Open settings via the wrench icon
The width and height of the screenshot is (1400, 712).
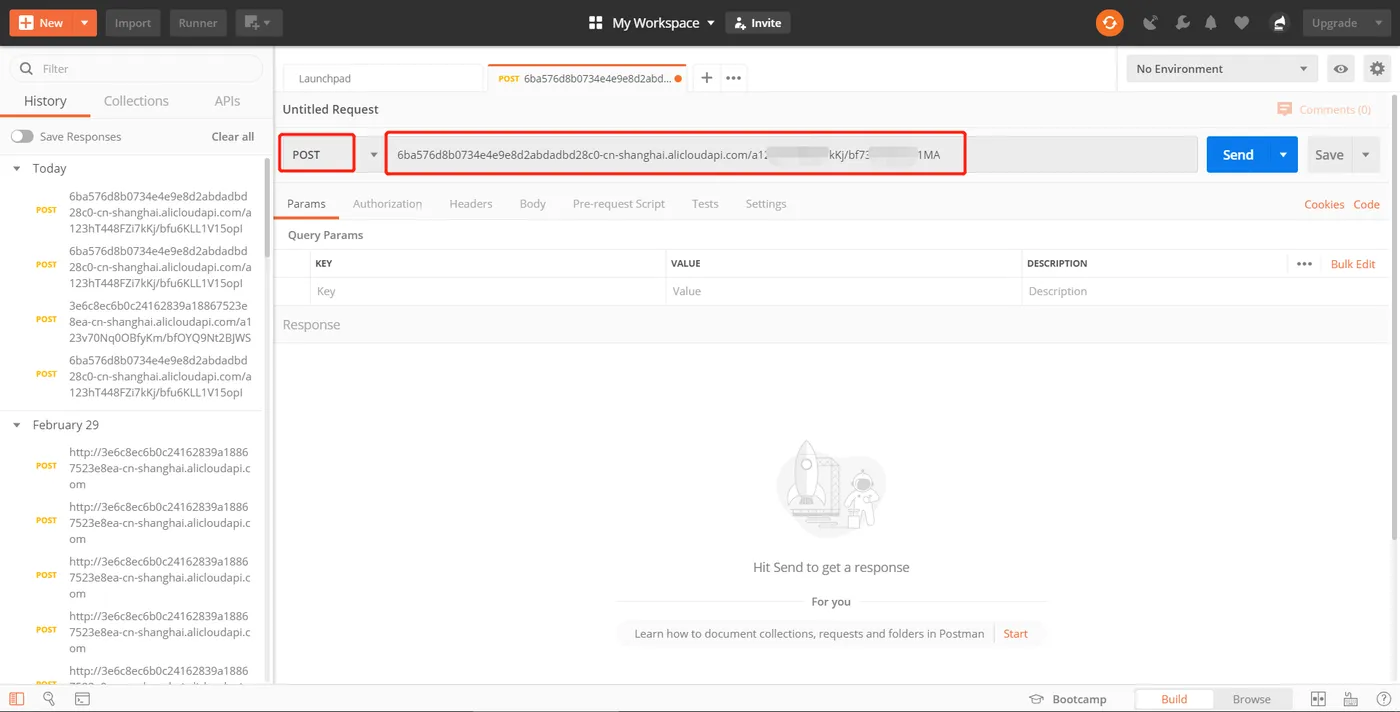tap(1181, 22)
